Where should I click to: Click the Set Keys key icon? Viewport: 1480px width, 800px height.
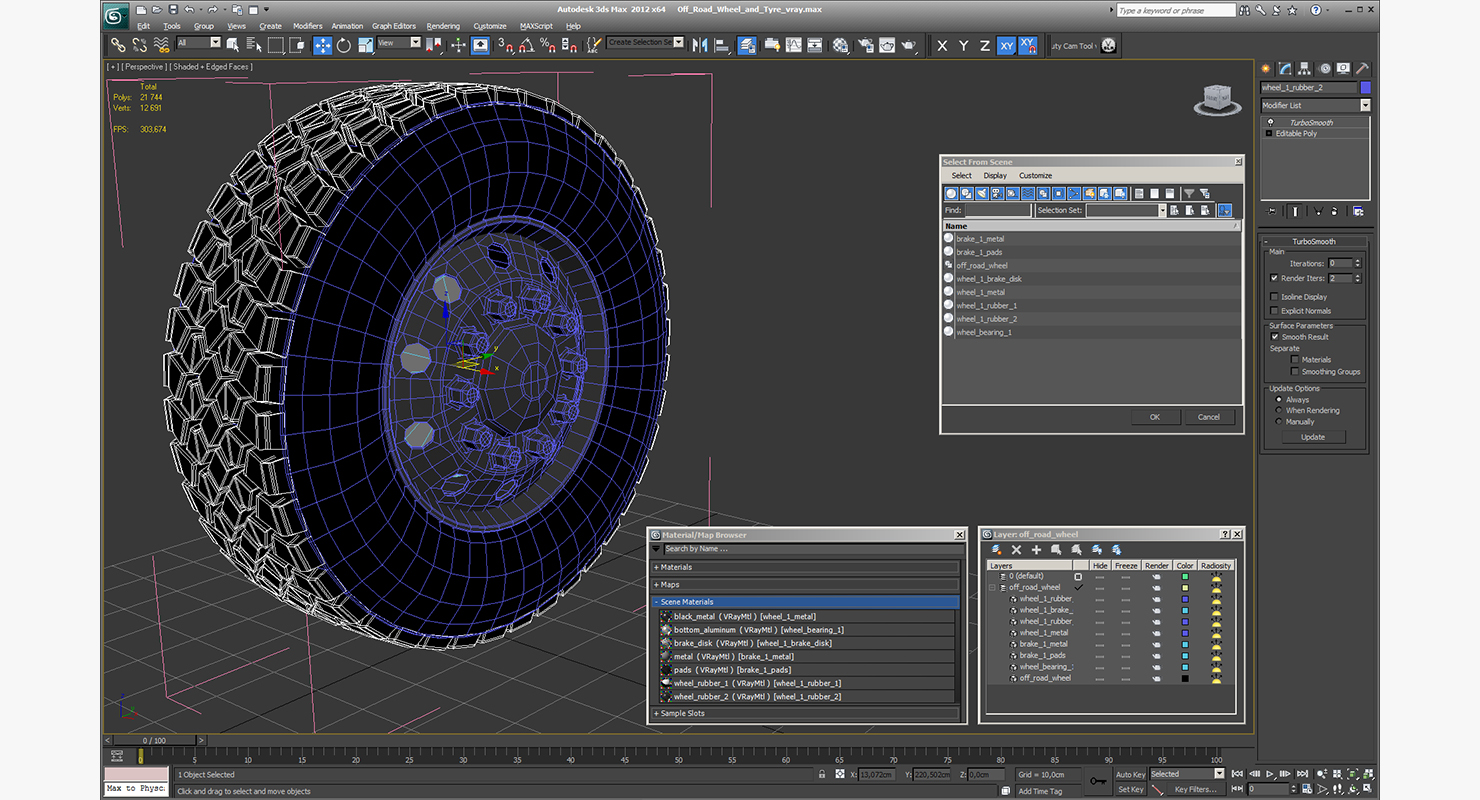click(1098, 781)
